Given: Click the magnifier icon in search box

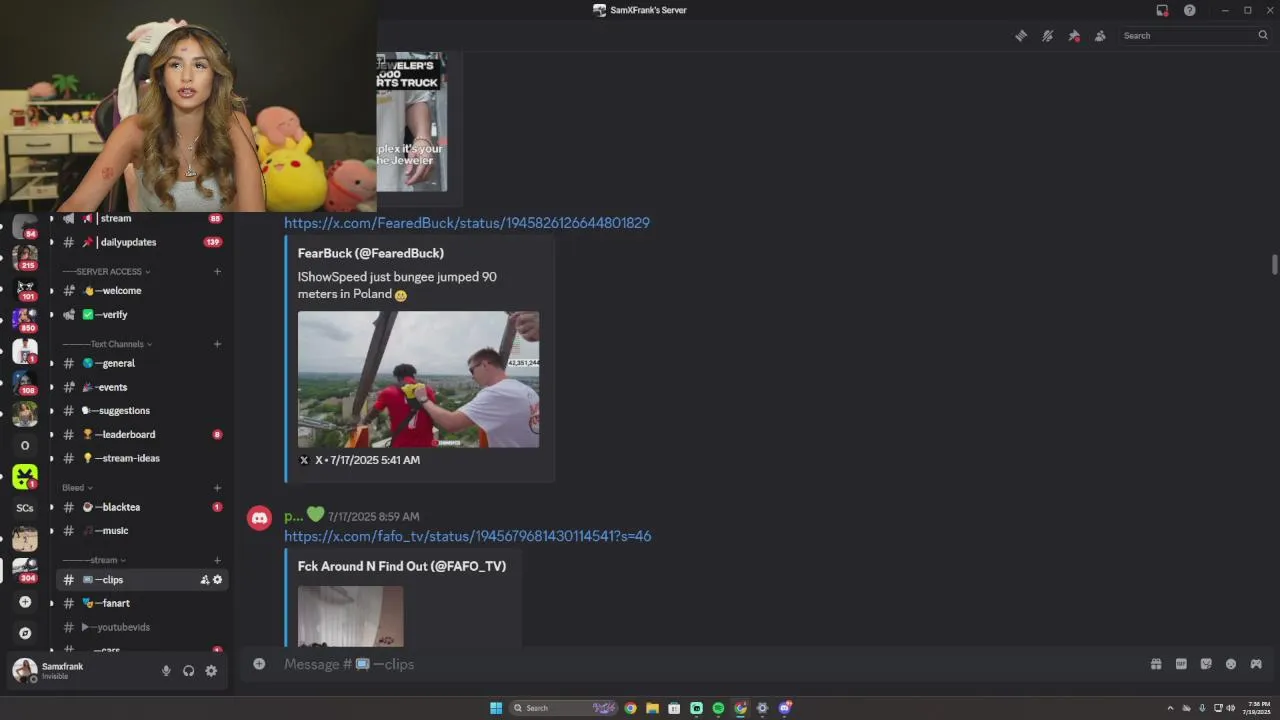Looking at the screenshot, I should tap(1262, 36).
